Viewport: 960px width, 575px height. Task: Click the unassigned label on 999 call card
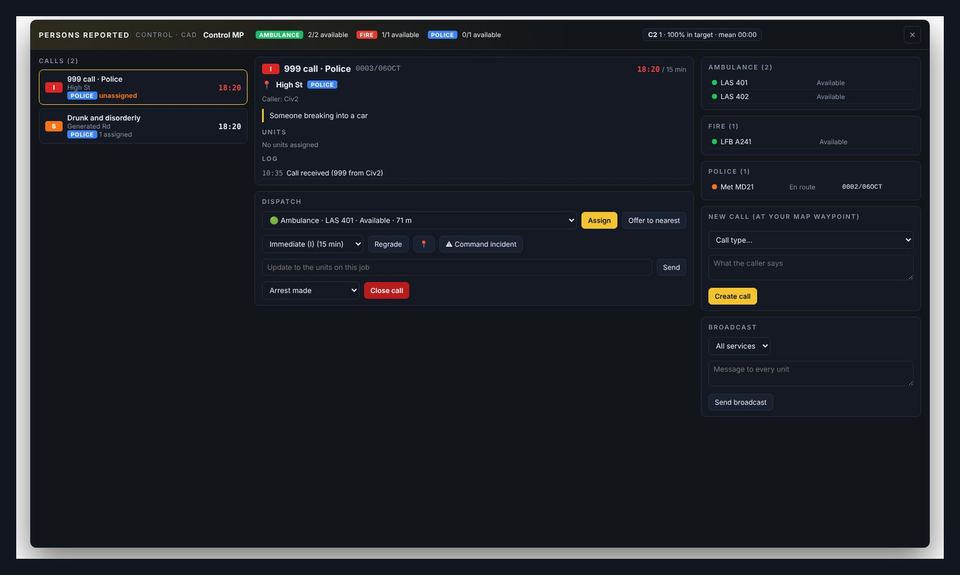tap(118, 96)
